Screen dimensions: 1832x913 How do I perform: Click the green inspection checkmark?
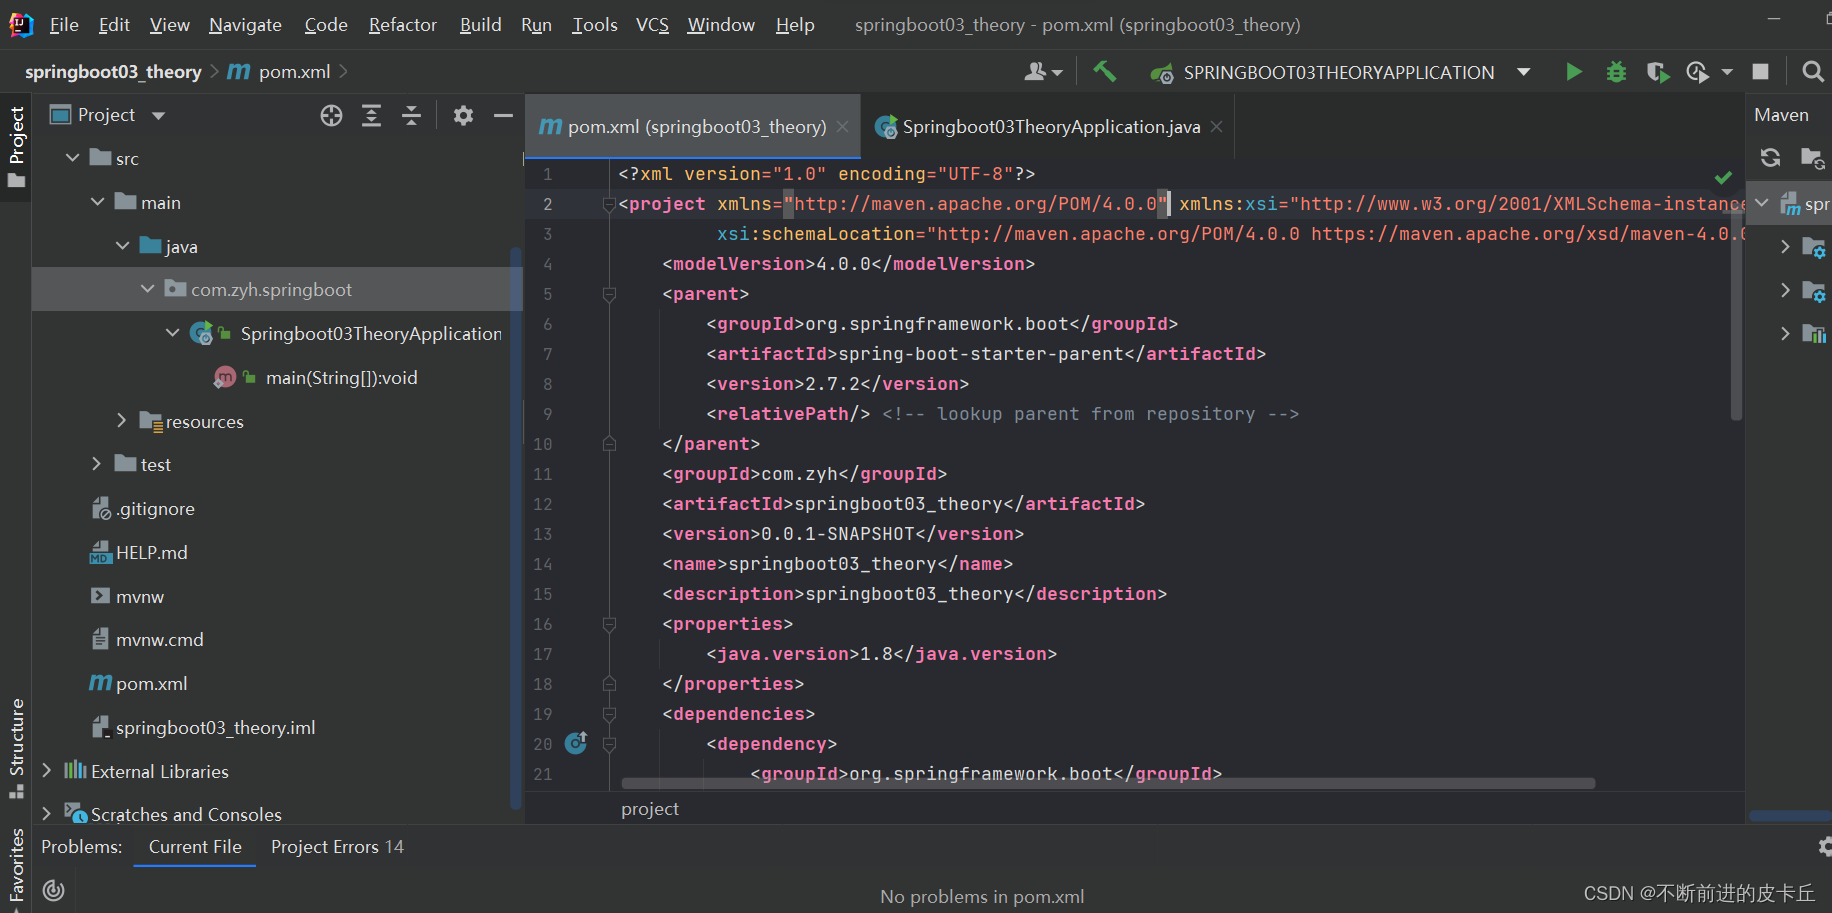[1723, 178]
